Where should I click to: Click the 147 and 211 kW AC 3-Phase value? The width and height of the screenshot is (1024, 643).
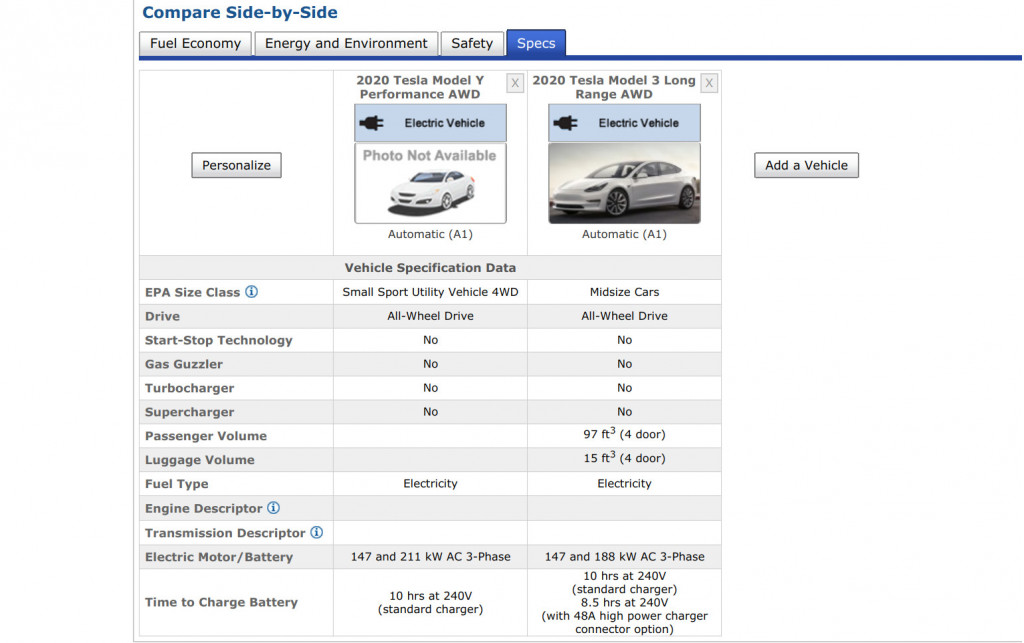430,557
